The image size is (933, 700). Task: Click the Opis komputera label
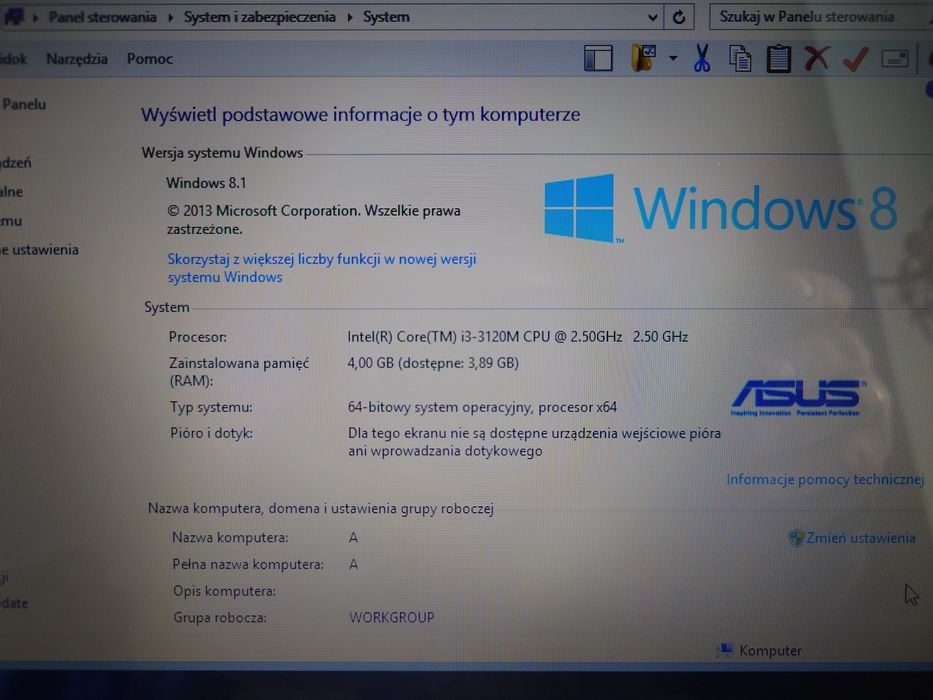point(225,591)
